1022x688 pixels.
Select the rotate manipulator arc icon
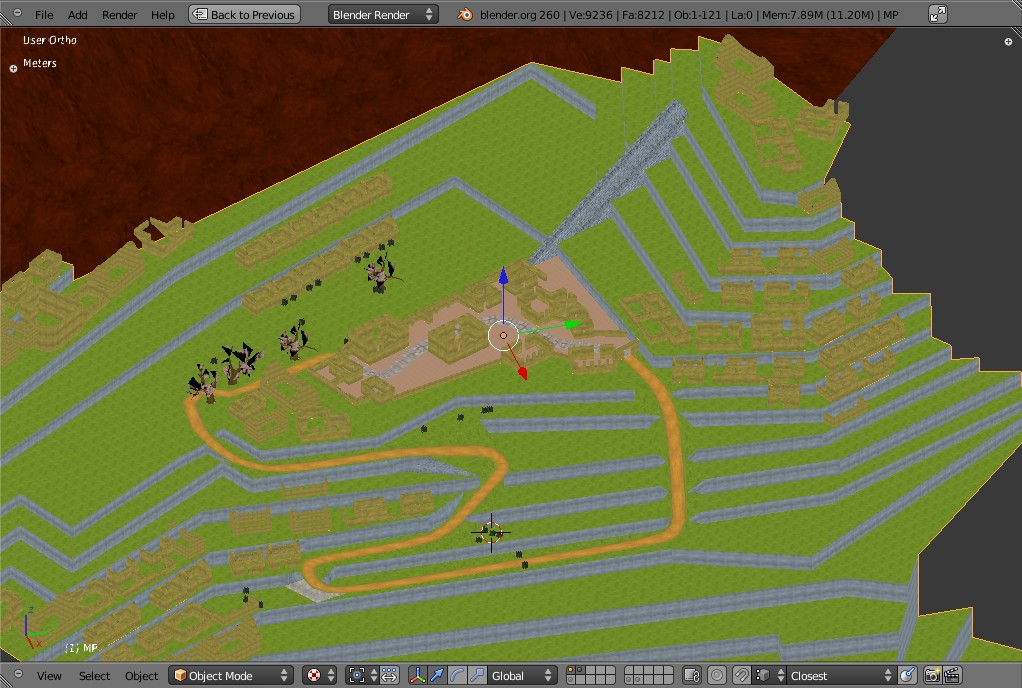pyautogui.click(x=457, y=676)
